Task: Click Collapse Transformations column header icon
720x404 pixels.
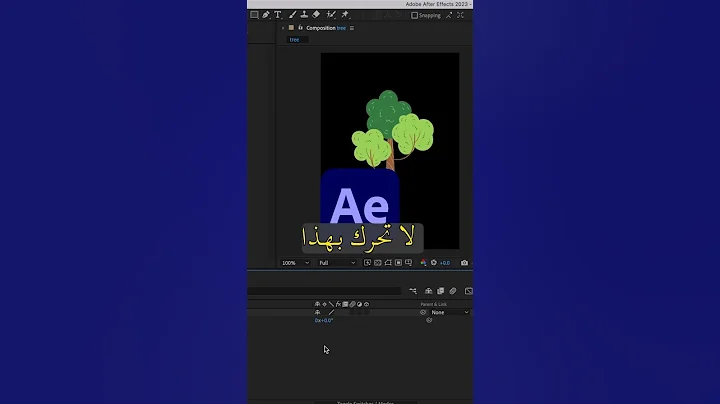Action: 324,304
